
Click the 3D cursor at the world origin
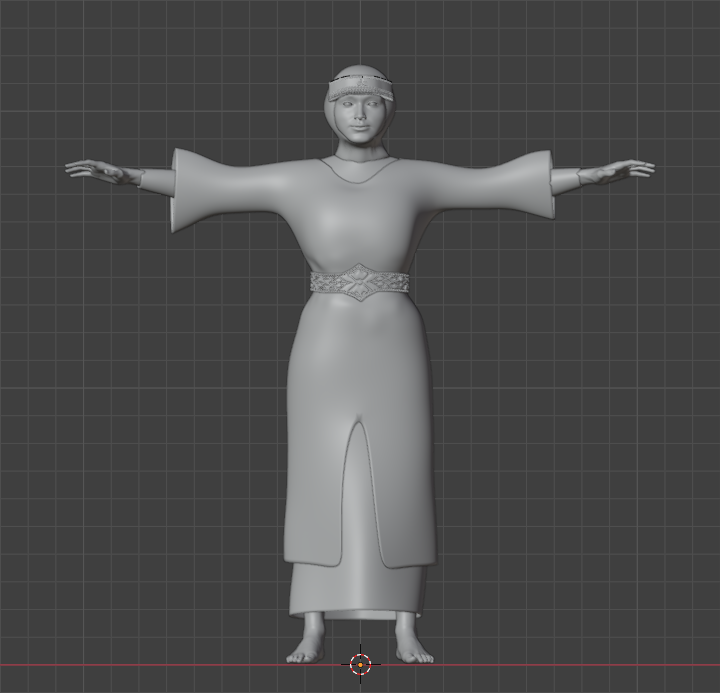click(360, 664)
